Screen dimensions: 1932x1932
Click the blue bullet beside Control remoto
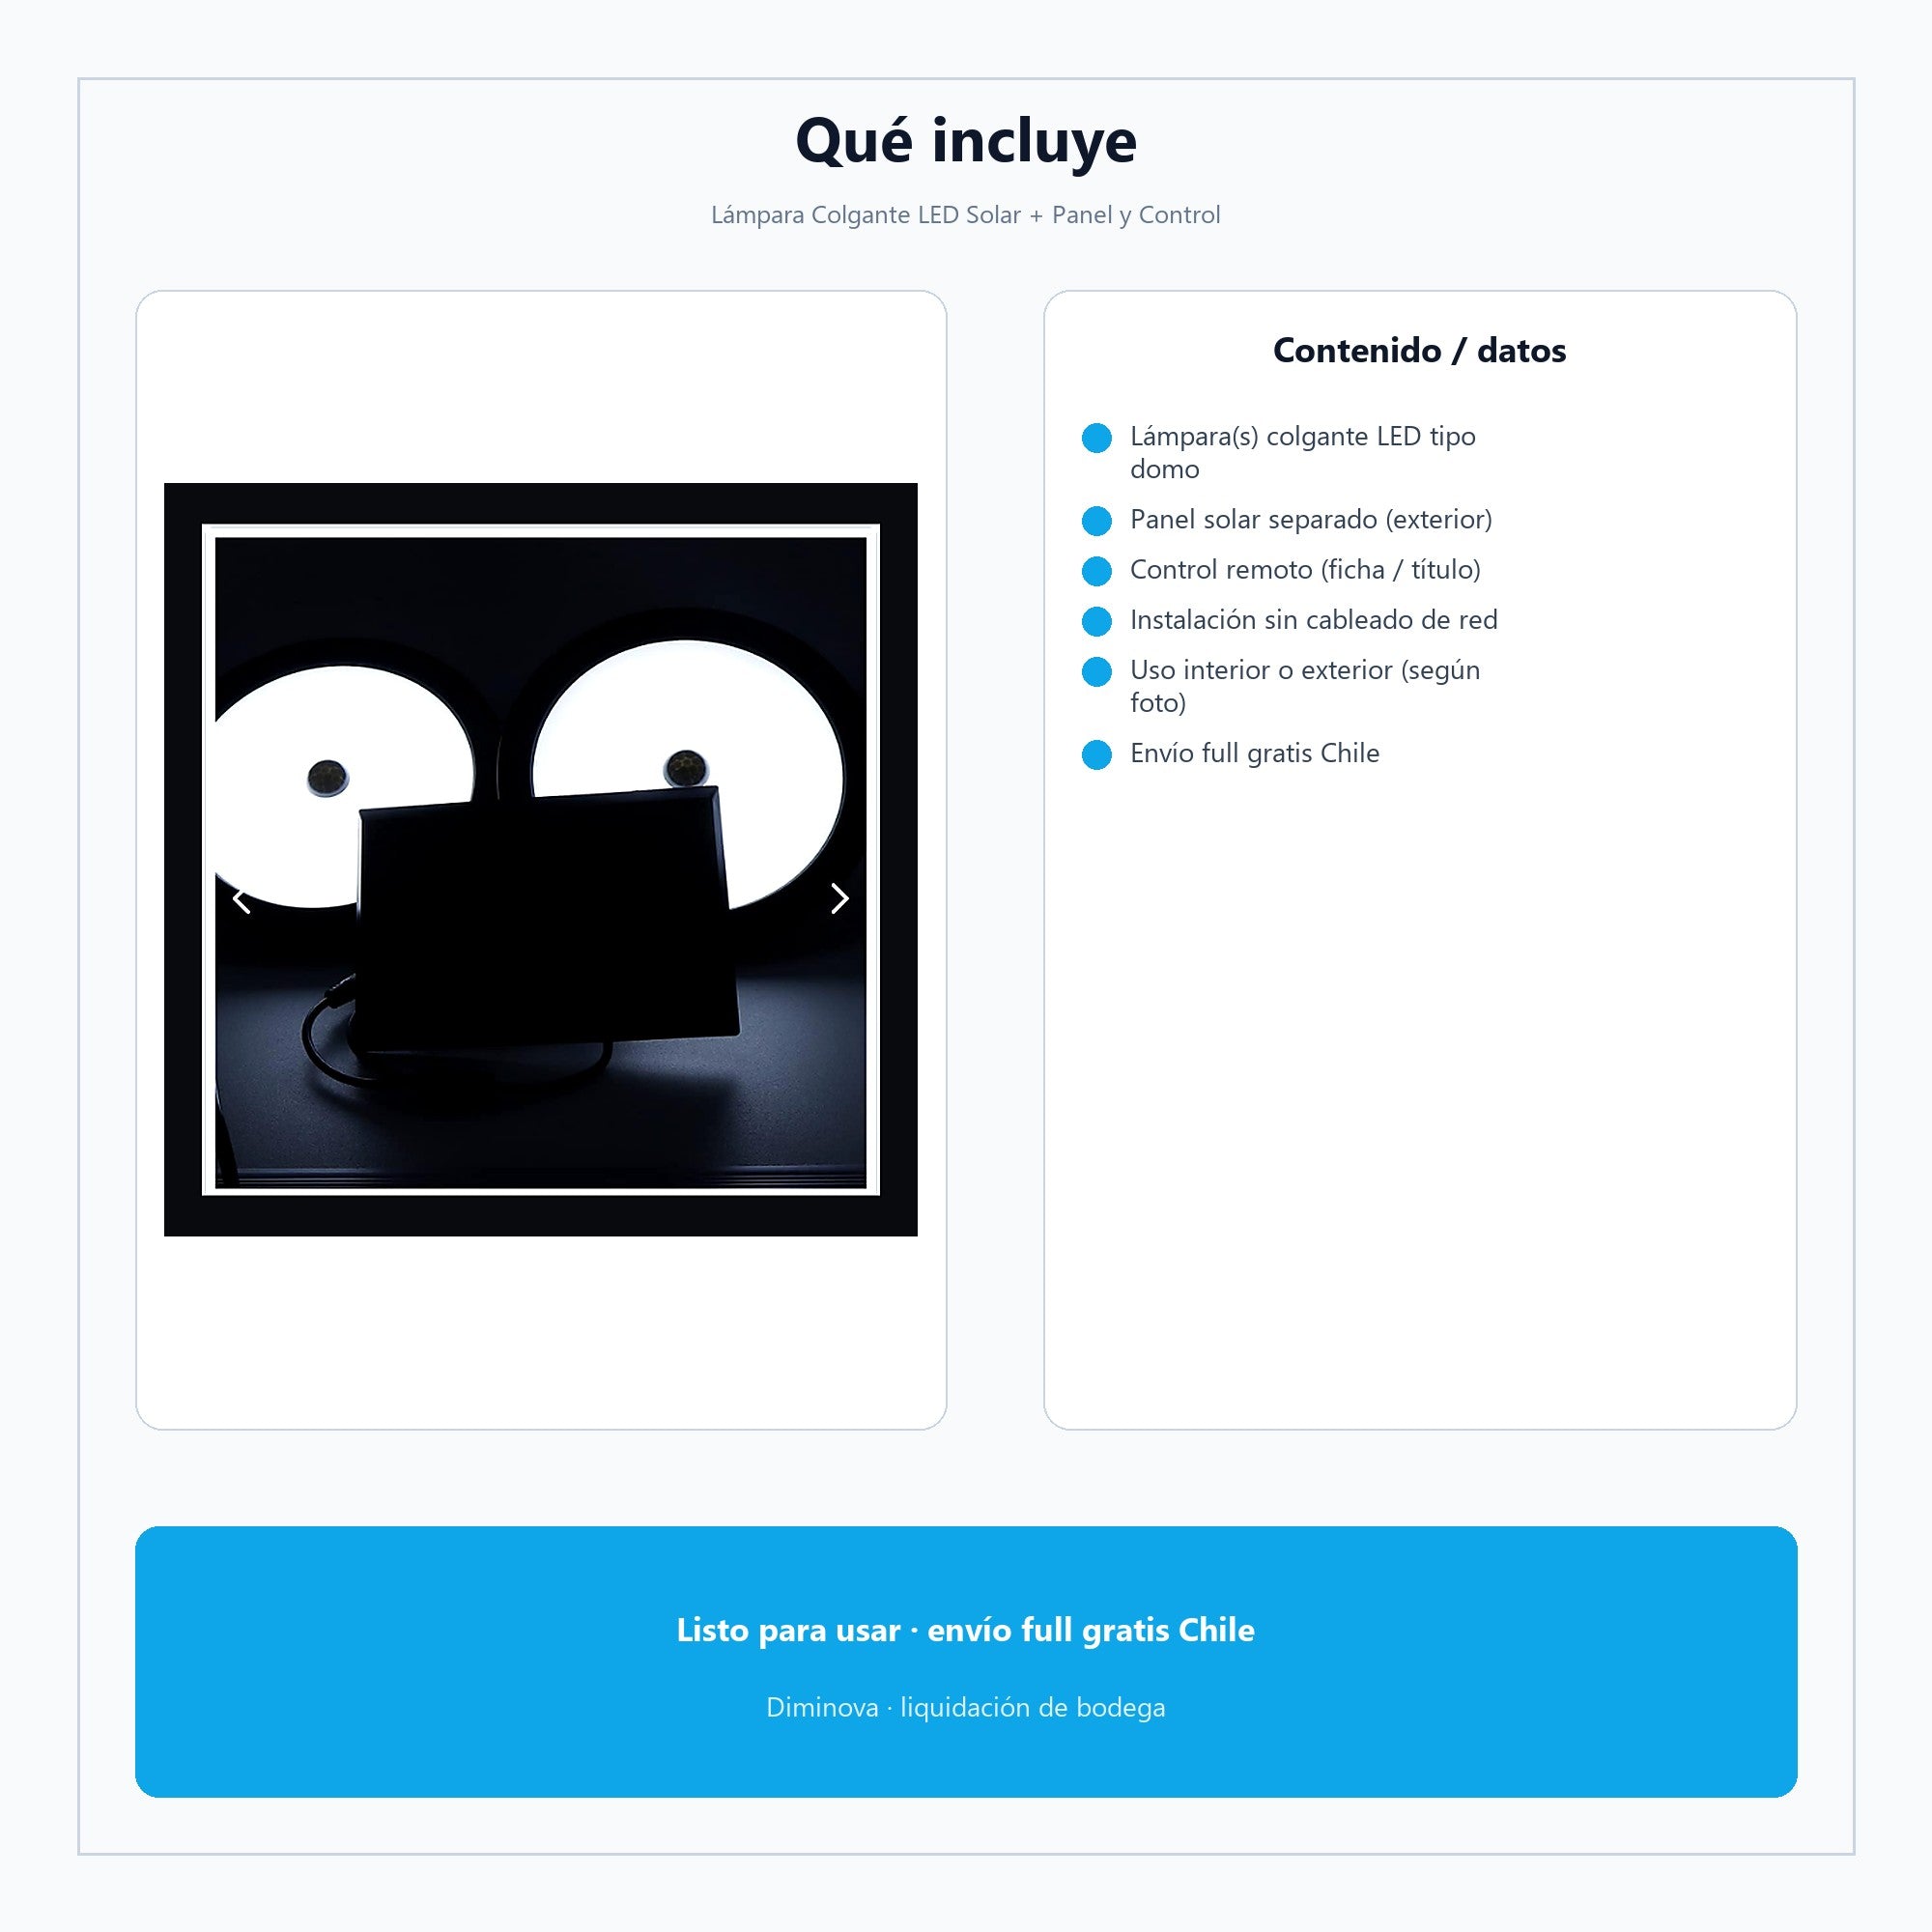coord(1097,571)
